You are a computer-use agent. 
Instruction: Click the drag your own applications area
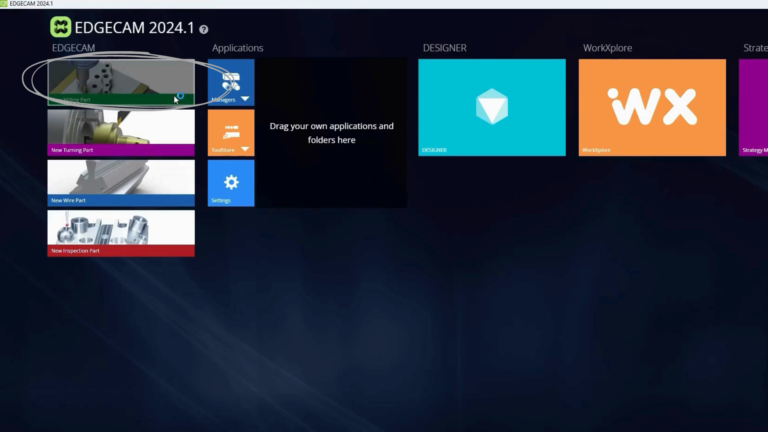pos(331,133)
